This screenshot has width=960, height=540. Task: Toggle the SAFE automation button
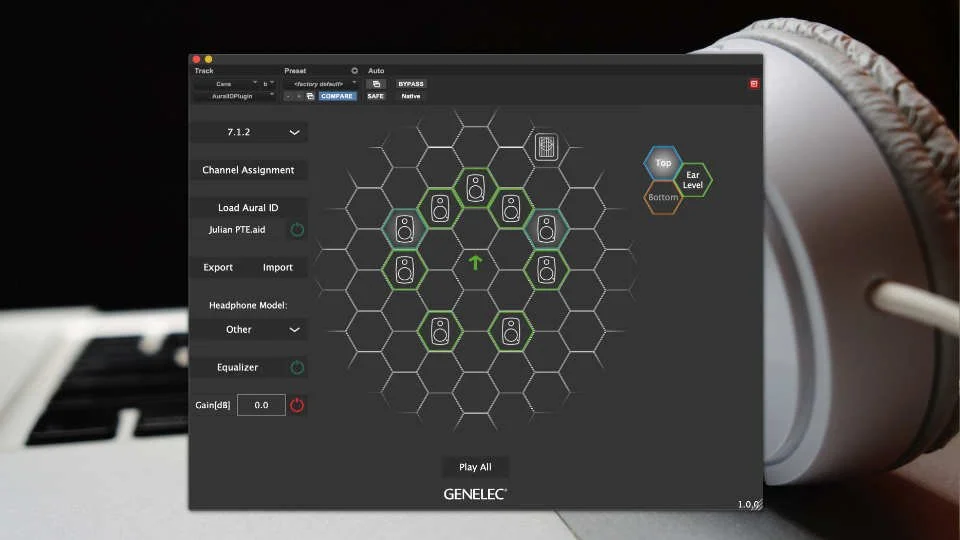point(376,96)
